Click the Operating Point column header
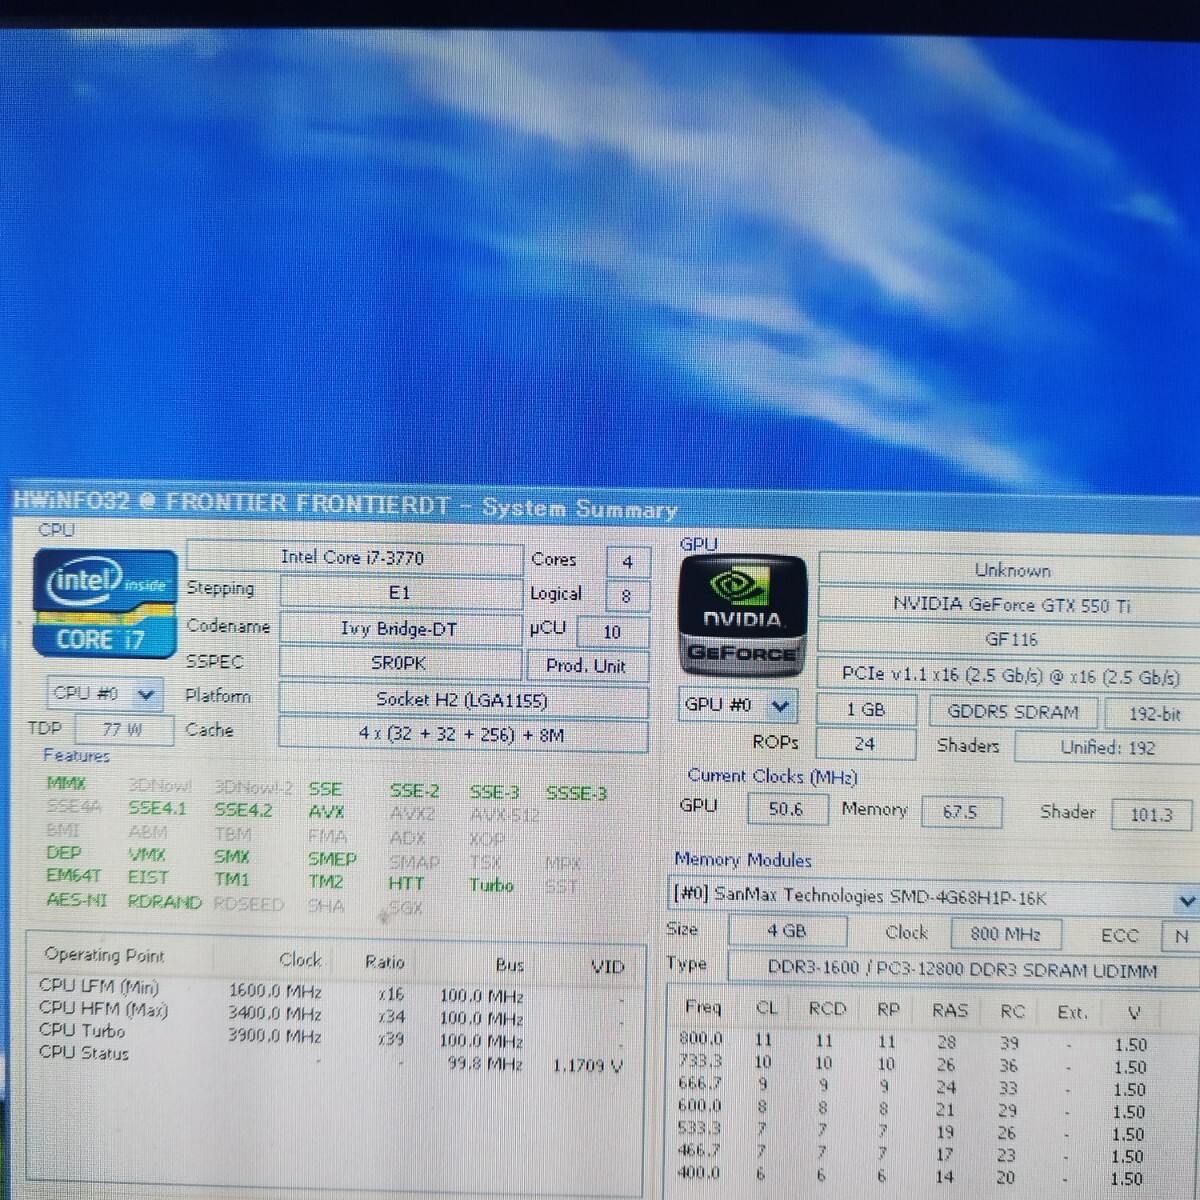The image size is (1200, 1200). pyautogui.click(x=105, y=956)
